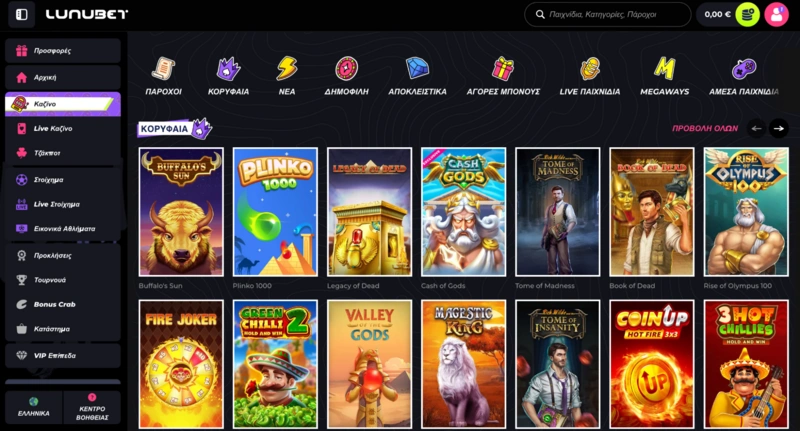Open Προκλήσεις challenges
The image size is (800, 431).
(63, 255)
